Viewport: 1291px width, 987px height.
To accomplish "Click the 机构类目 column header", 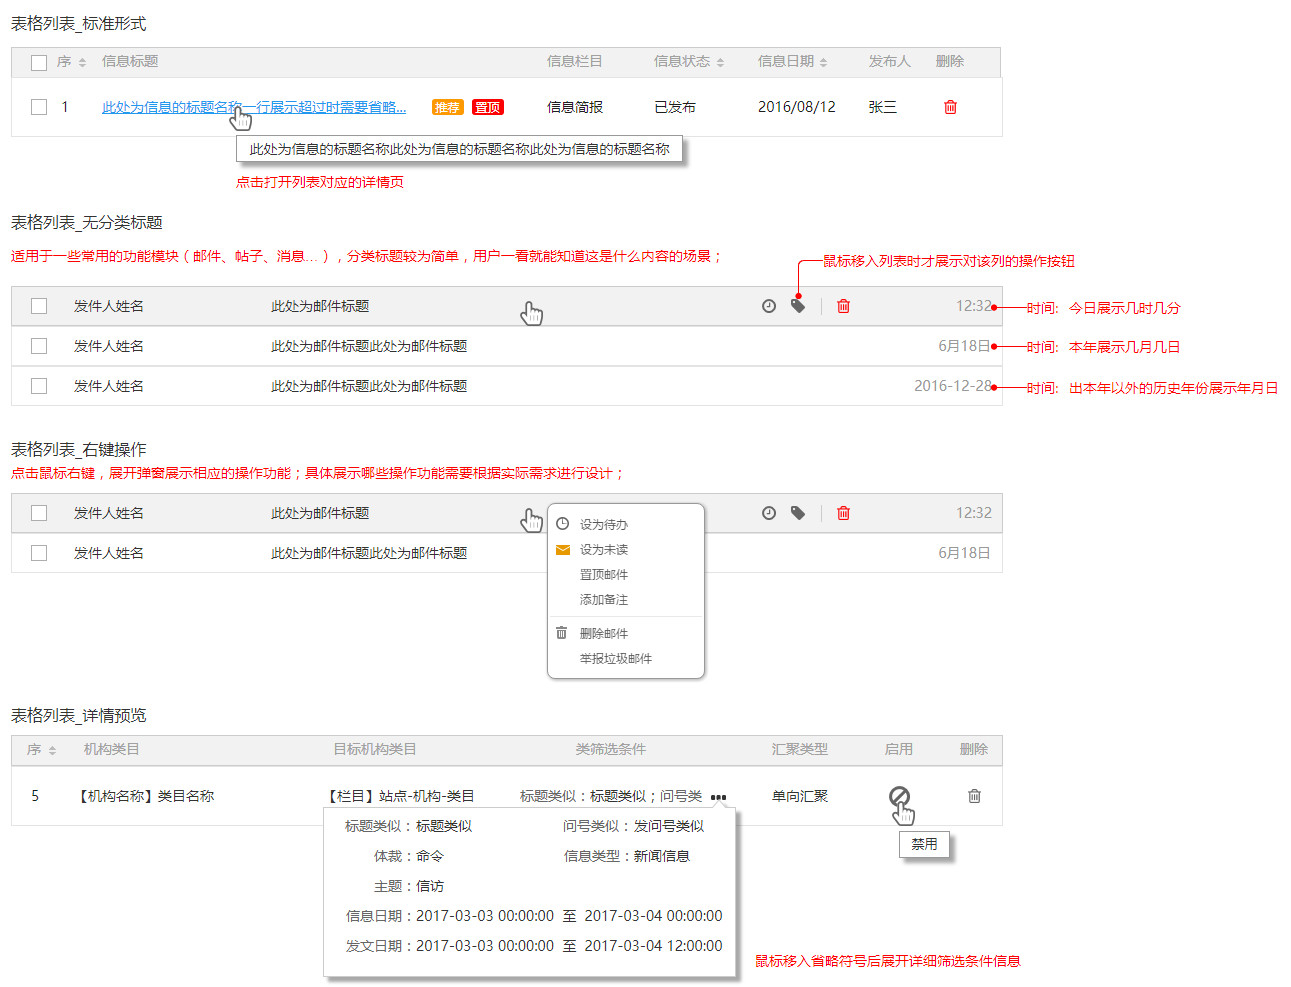I will [112, 749].
